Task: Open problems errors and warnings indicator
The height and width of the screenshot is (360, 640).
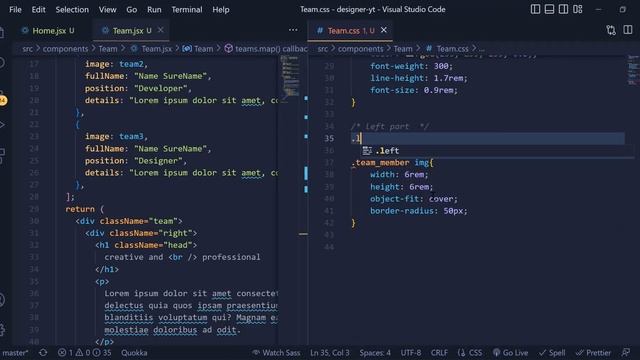Action: click(x=84, y=353)
